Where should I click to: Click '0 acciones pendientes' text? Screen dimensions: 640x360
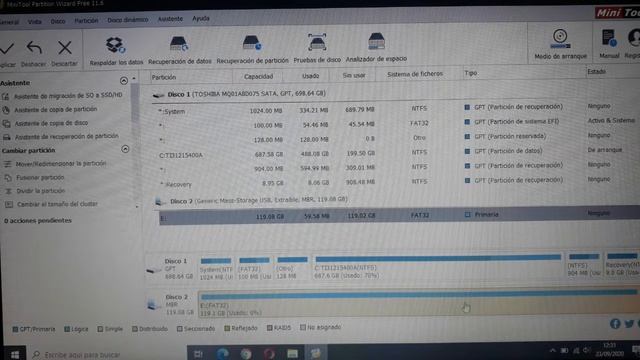38,221
